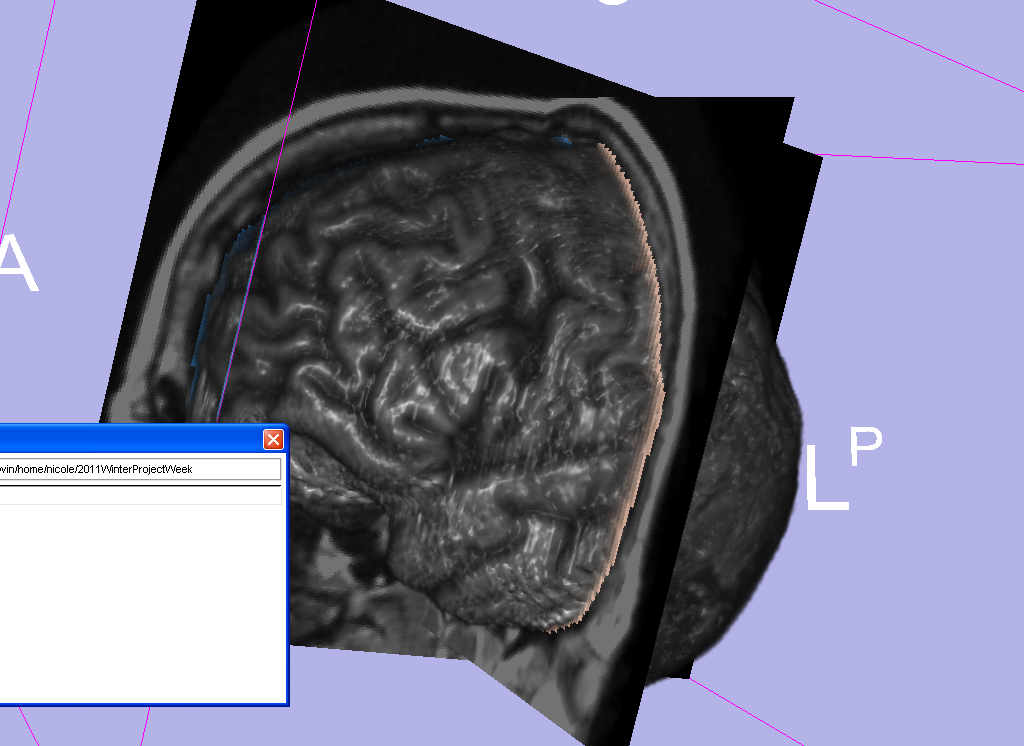Viewport: 1024px width, 746px height.
Task: Click the partial axis label at top edge
Action: coord(613,3)
